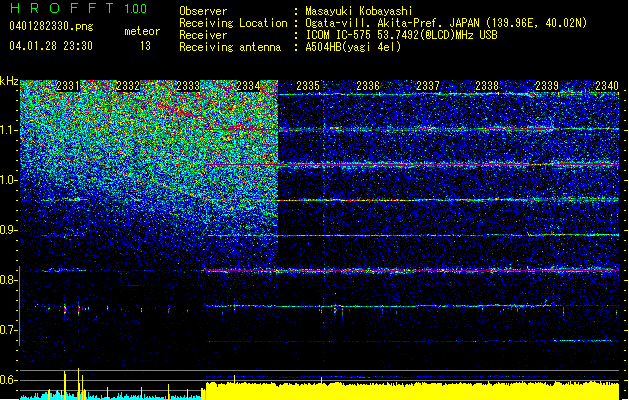This screenshot has width=629, height=400.
Task: Click the meteor label
Action: click(142, 31)
